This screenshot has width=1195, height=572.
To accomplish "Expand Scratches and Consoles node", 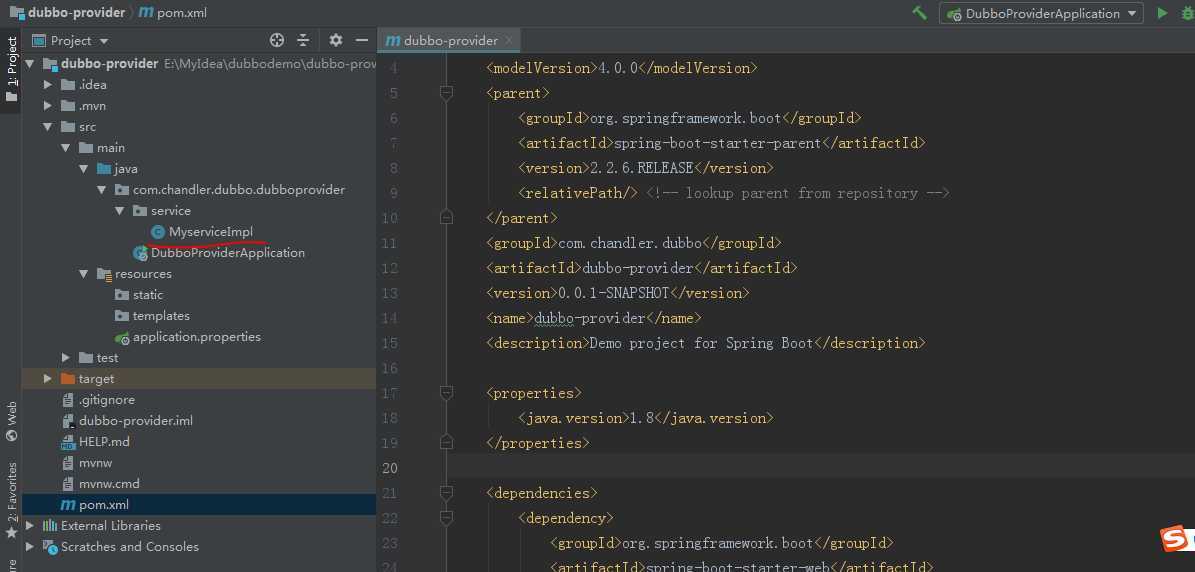I will (x=30, y=547).
